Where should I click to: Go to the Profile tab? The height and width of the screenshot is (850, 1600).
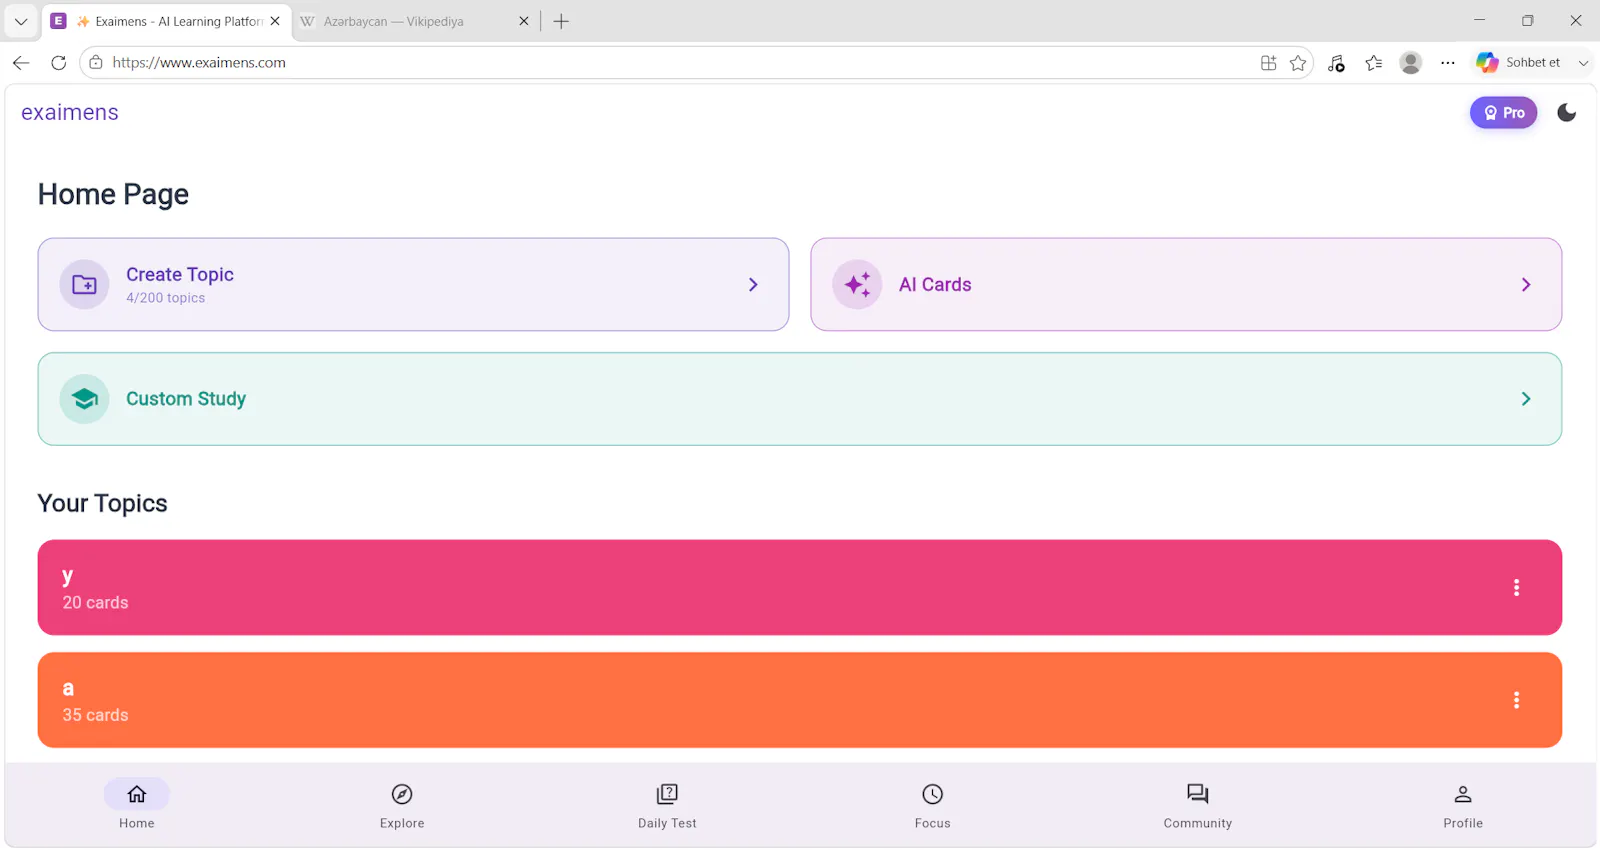click(x=1463, y=805)
